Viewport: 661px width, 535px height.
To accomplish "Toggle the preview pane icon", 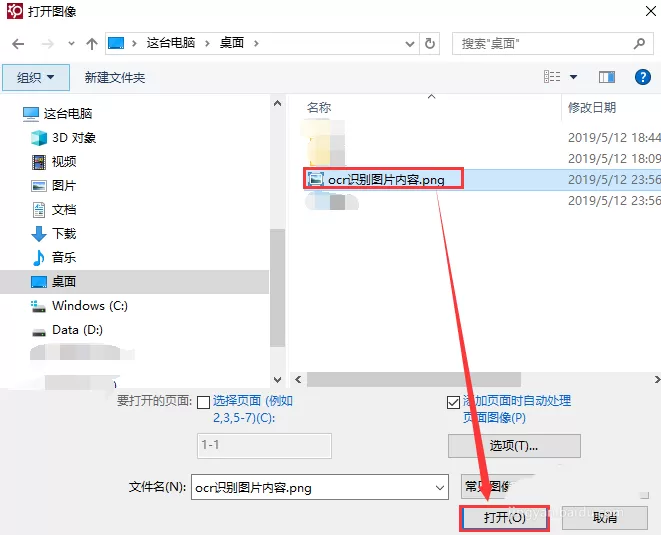I will pos(607,77).
